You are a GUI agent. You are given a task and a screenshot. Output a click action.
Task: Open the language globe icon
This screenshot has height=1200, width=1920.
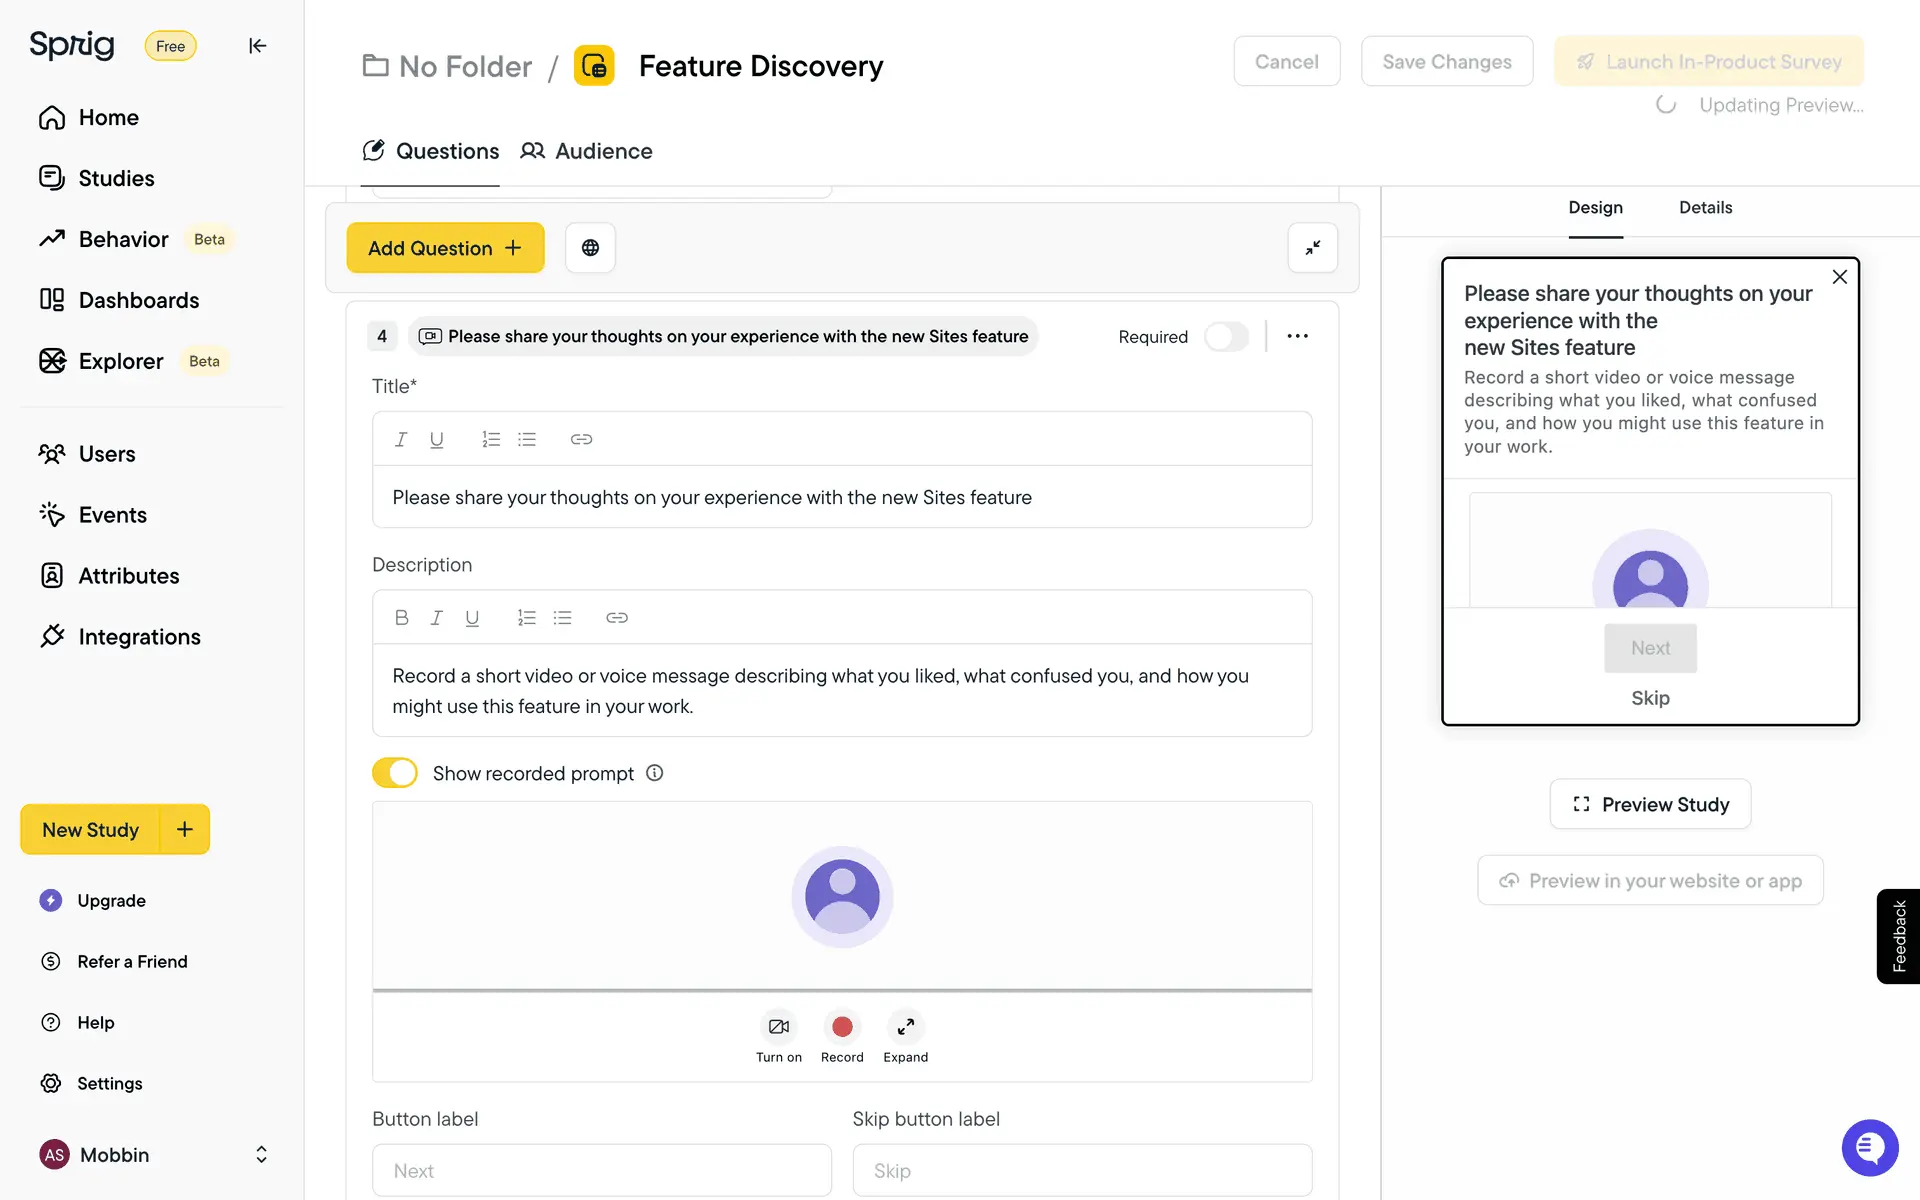click(590, 248)
